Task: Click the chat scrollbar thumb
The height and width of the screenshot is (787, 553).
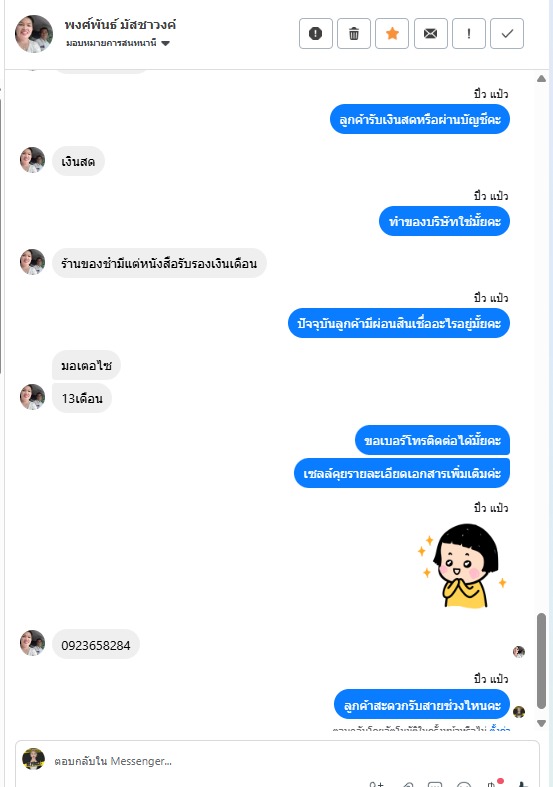Action: 541,661
